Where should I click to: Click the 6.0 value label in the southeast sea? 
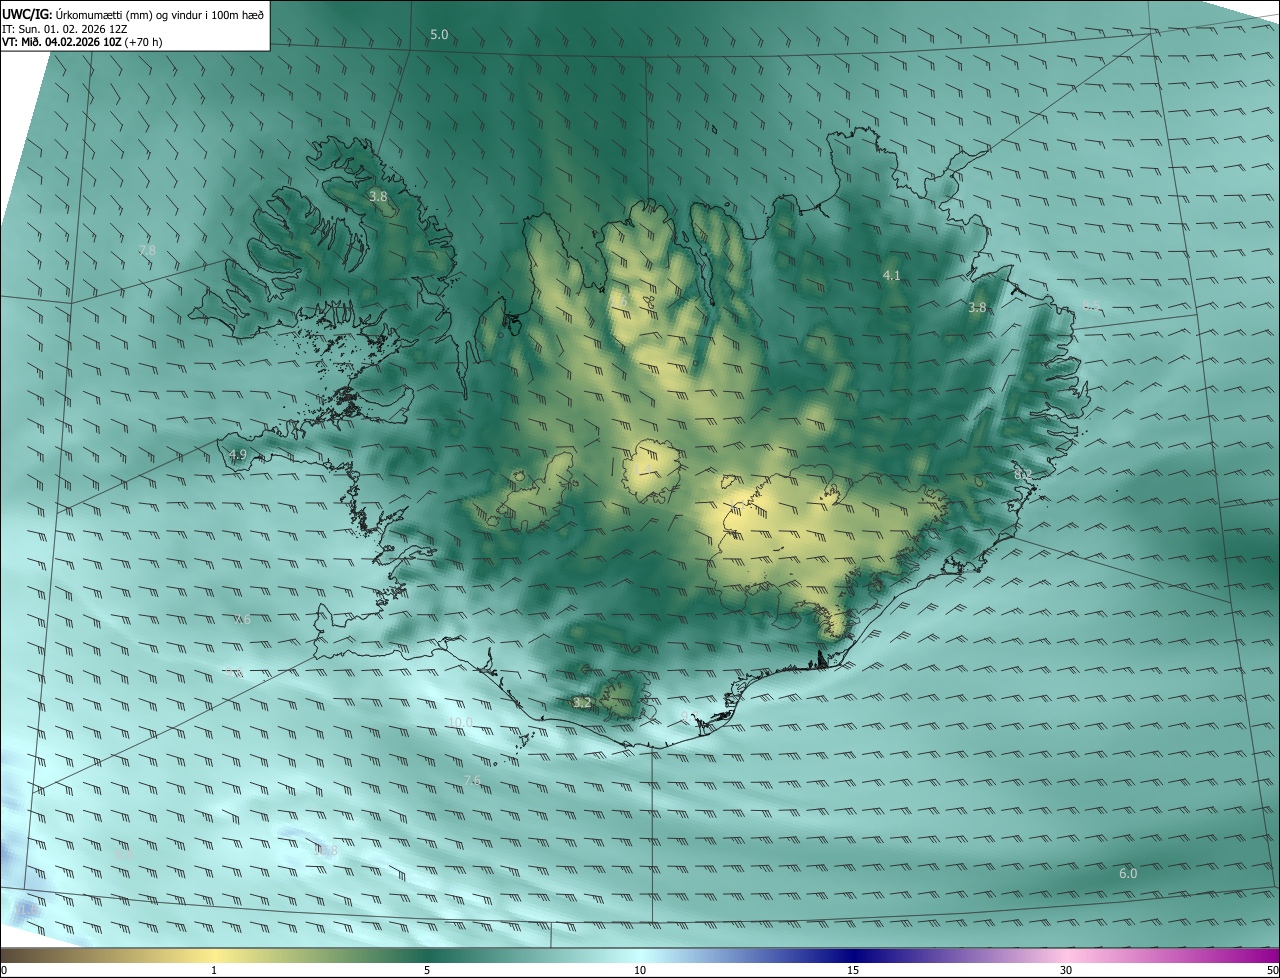click(1128, 873)
